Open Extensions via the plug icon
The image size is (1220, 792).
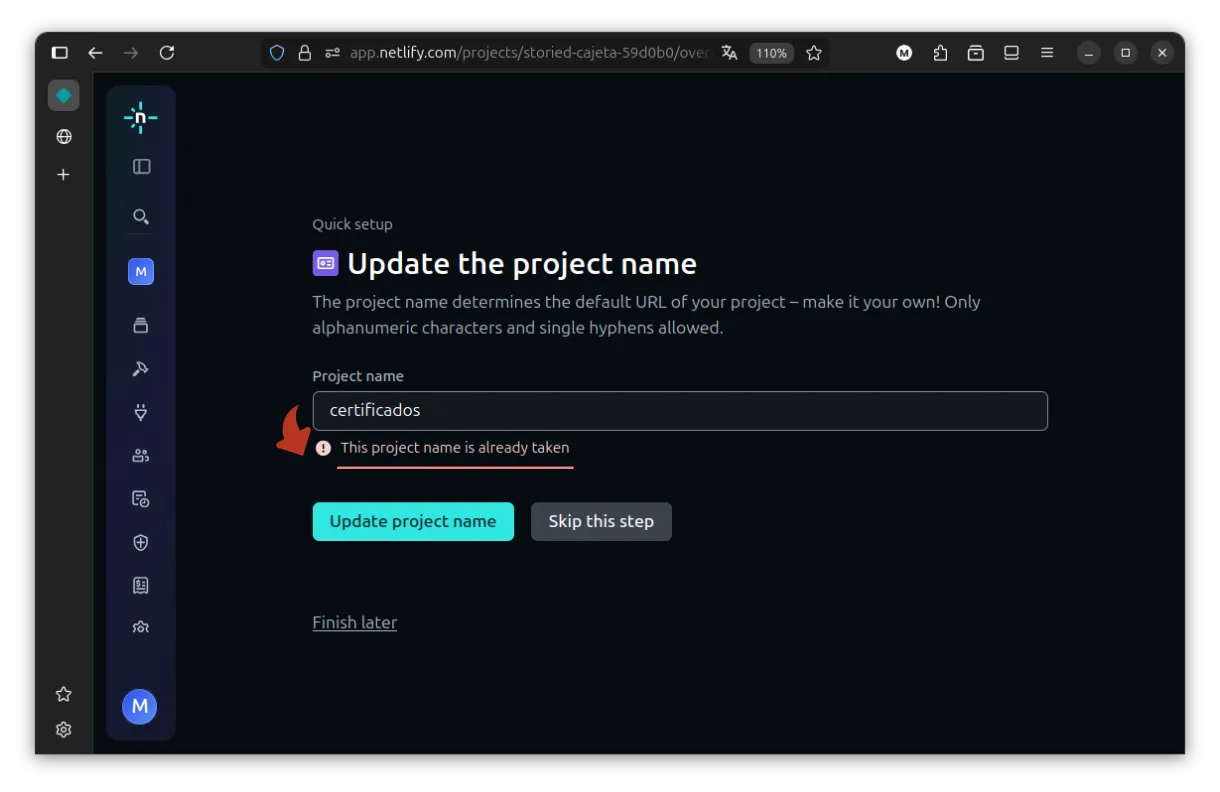(x=141, y=412)
